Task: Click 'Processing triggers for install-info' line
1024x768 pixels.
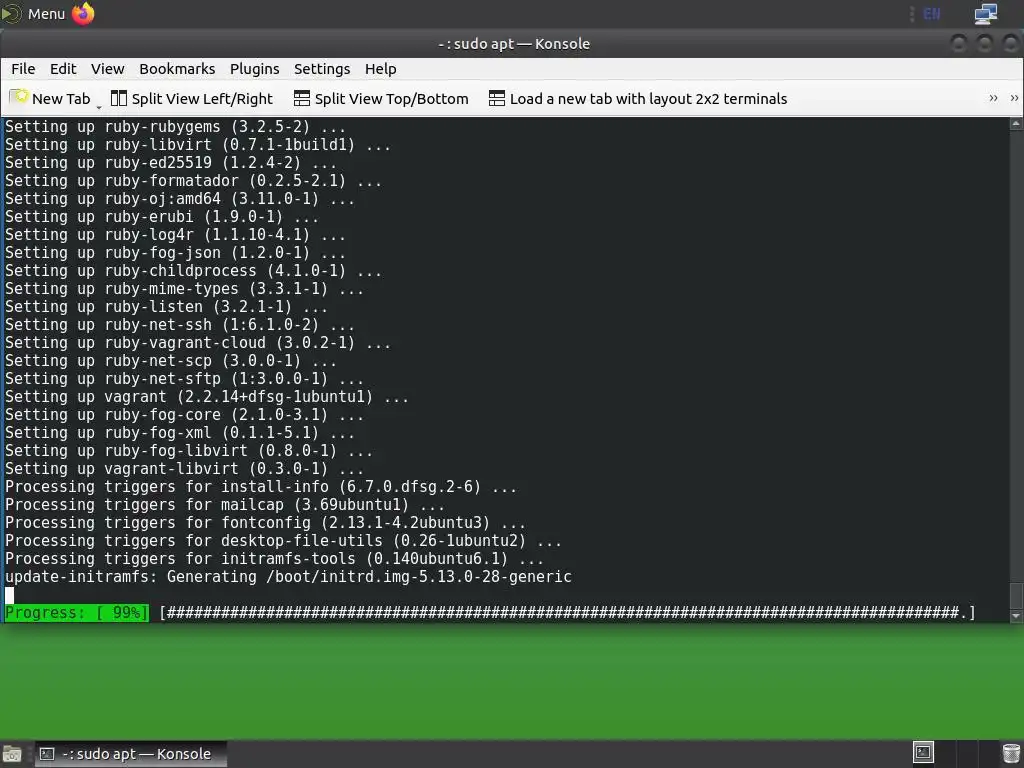Action: click(x=261, y=487)
